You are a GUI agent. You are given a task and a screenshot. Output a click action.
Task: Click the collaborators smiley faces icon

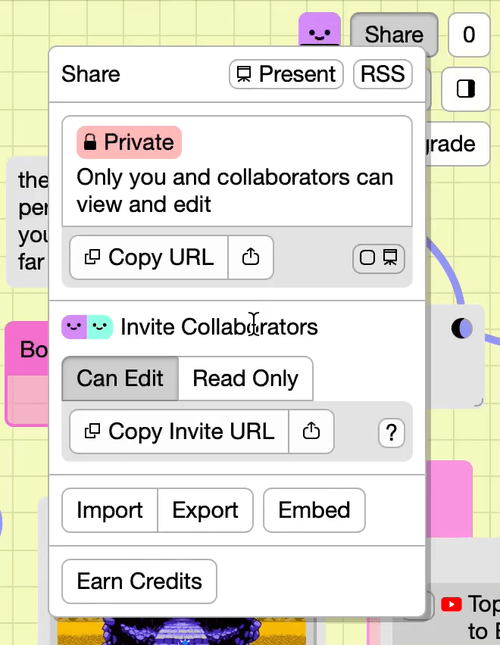pos(87,327)
